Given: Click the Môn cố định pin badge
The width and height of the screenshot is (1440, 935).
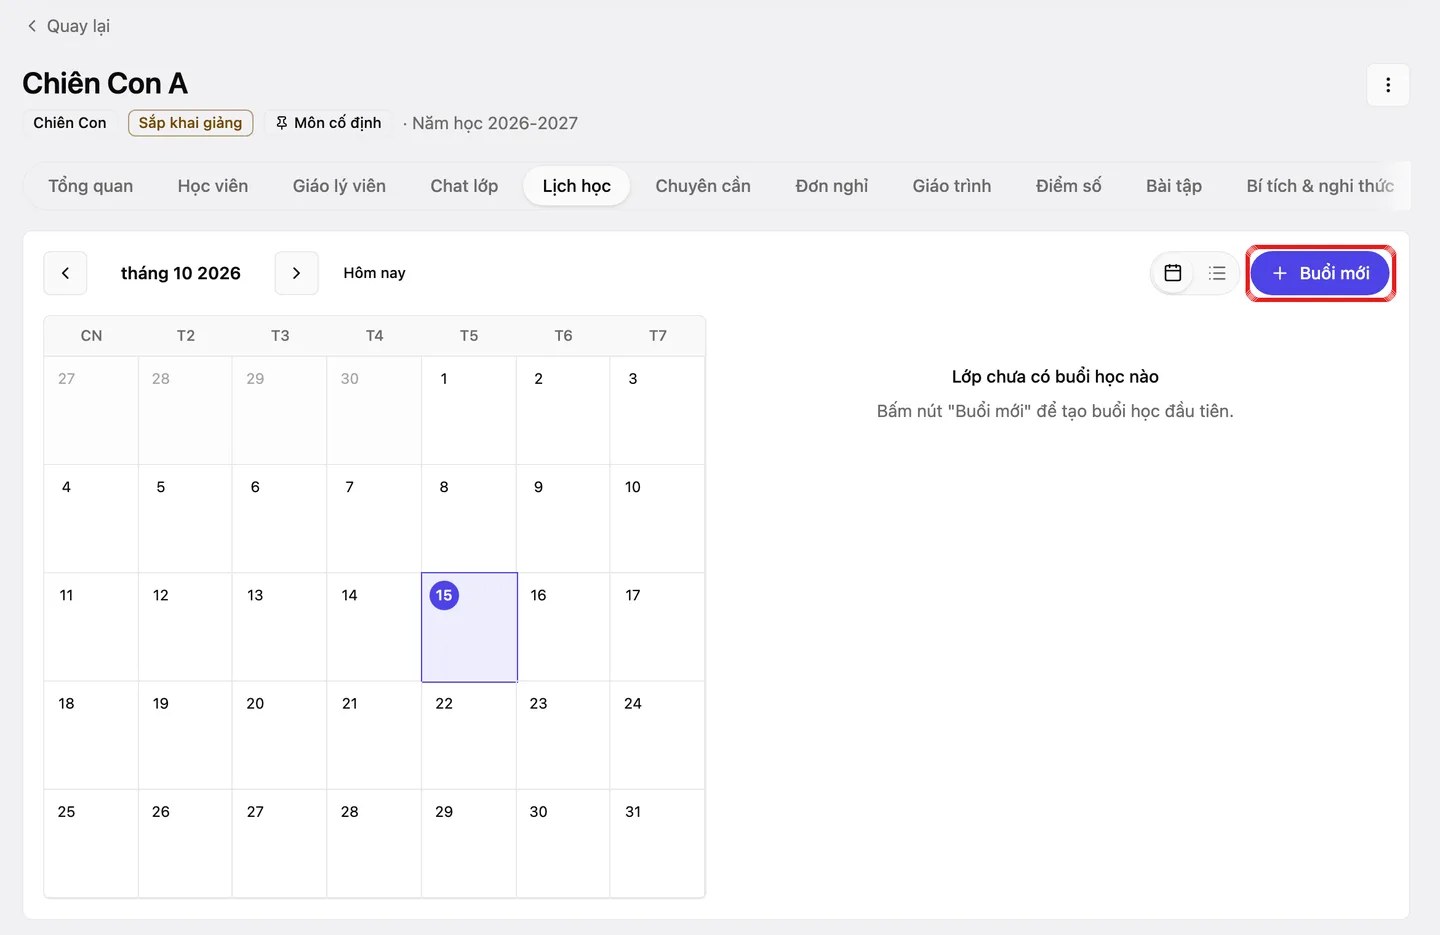Looking at the screenshot, I should coord(329,123).
